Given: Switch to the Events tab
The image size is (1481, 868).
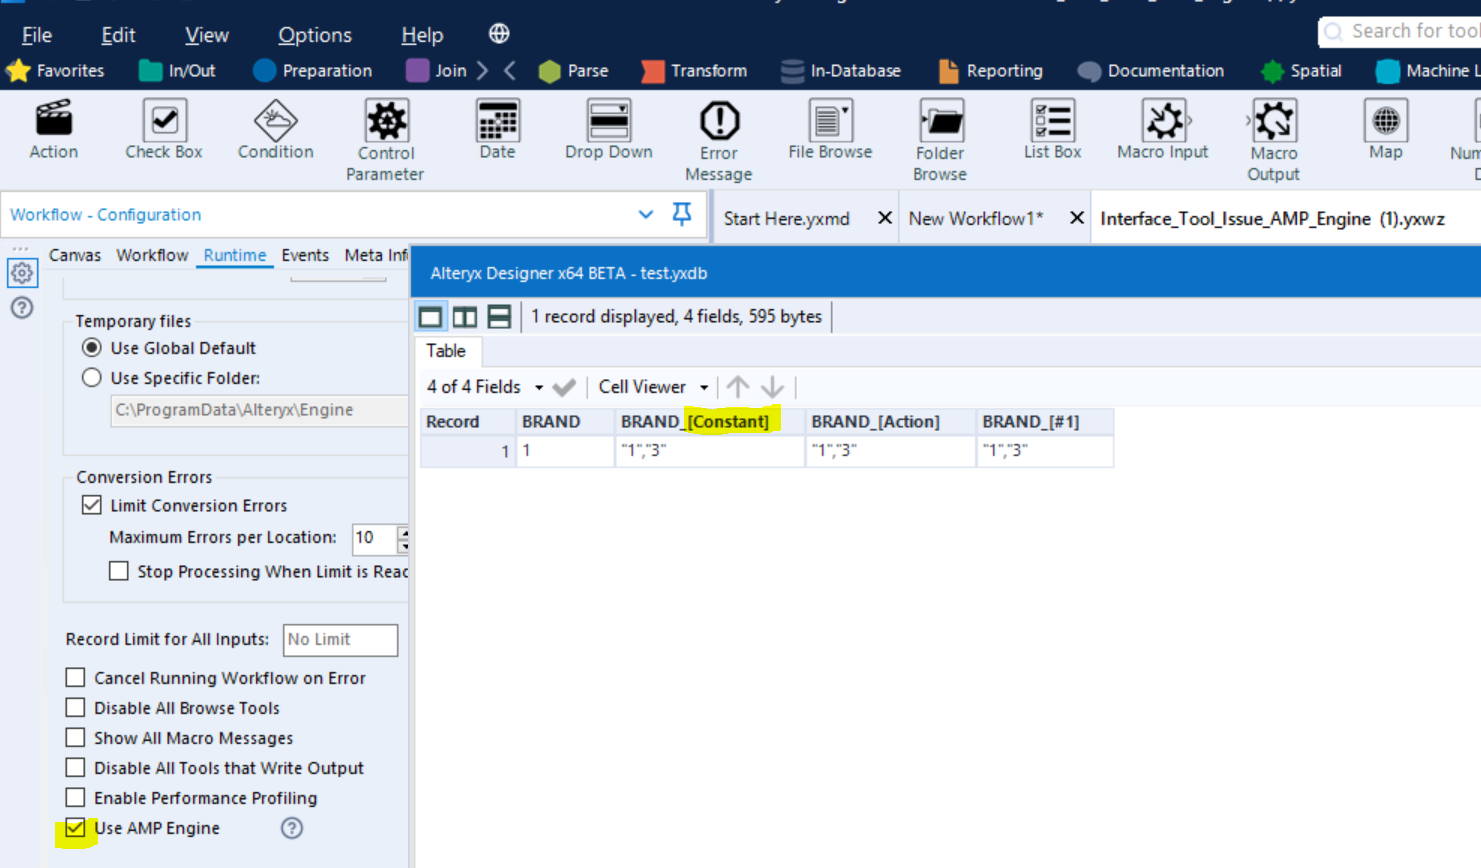Looking at the screenshot, I should tap(305, 255).
